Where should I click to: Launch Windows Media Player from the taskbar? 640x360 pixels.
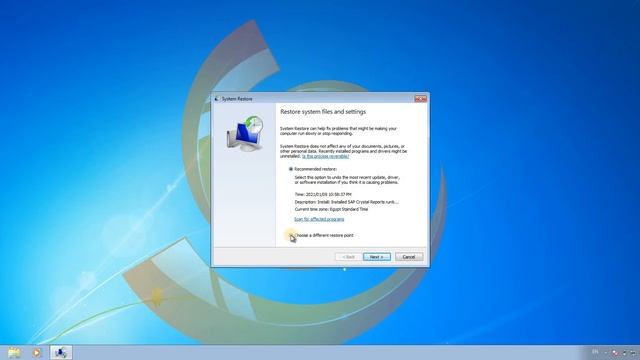coord(37,352)
